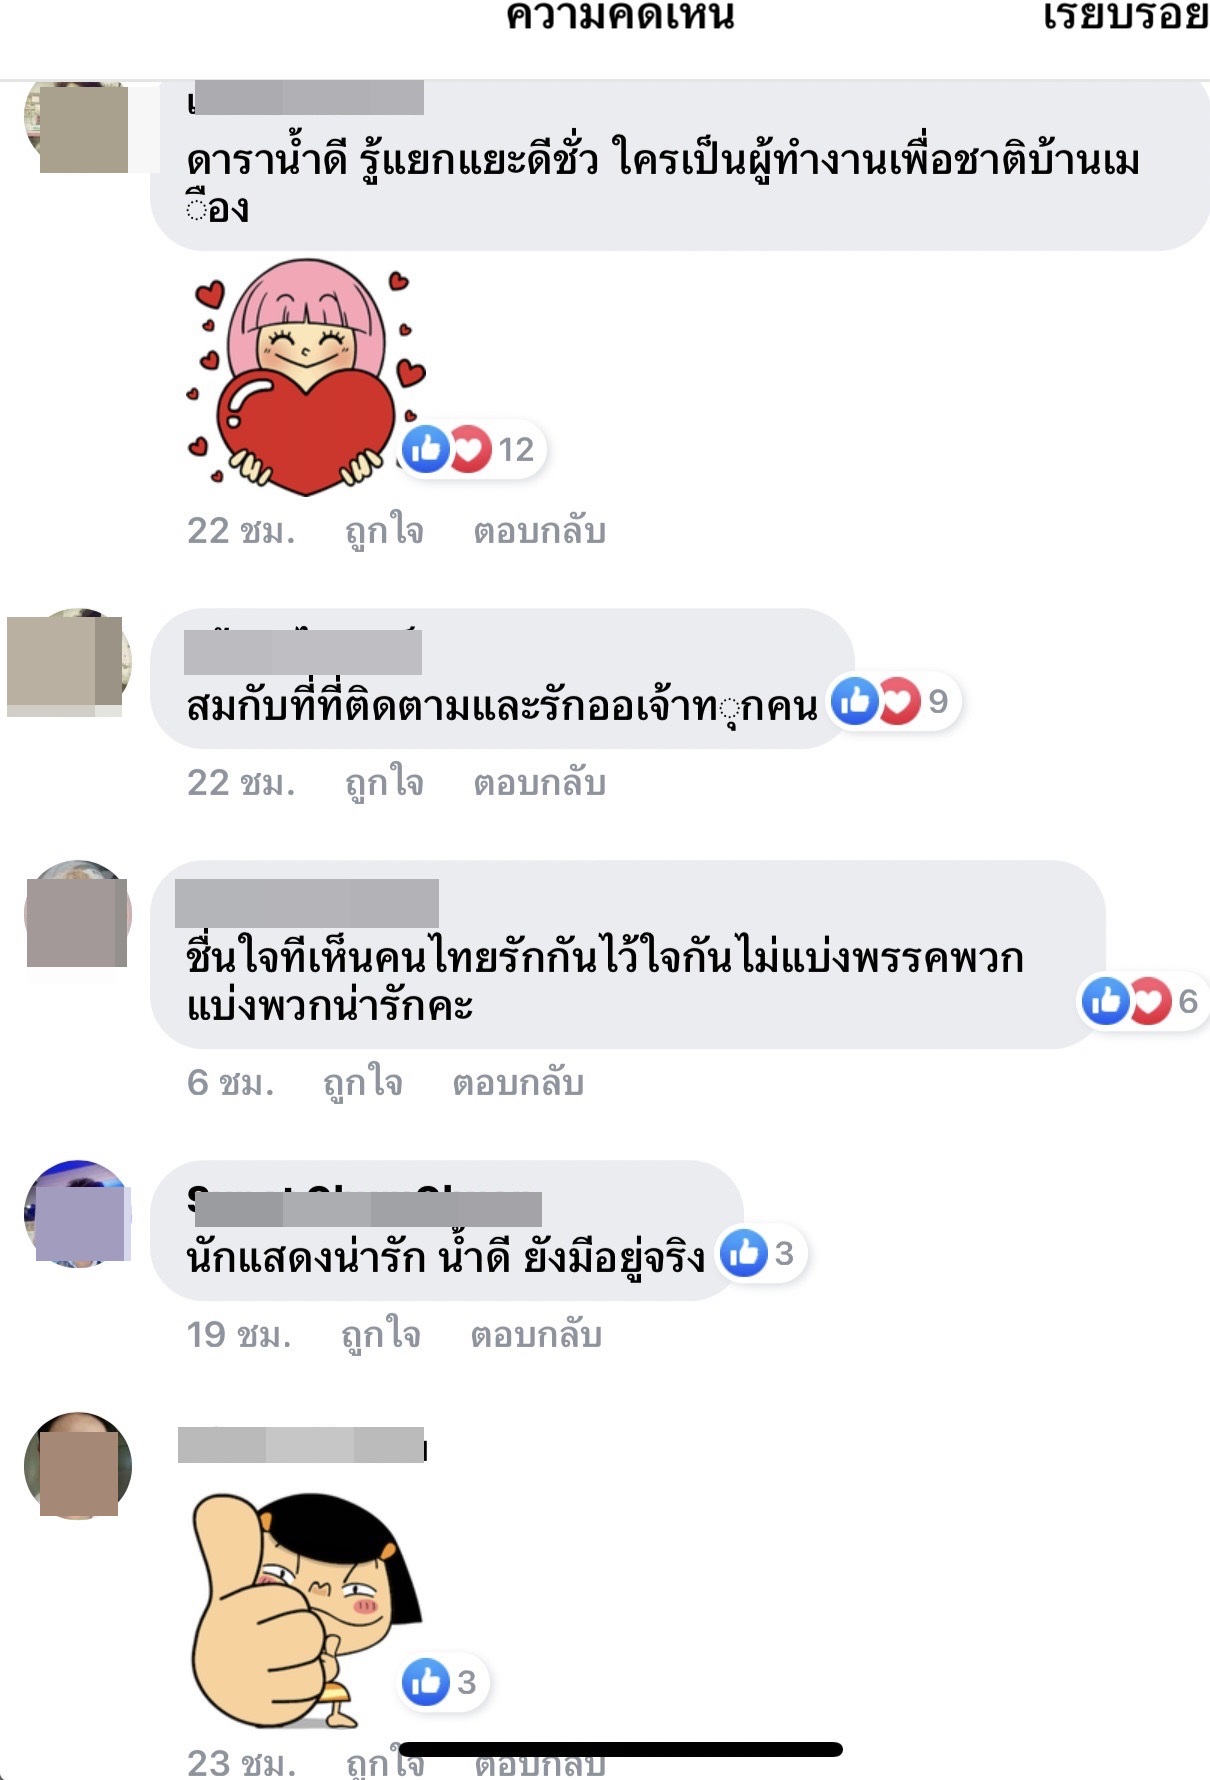Like the 'สมกับที่ติดตาม' comment
This screenshot has width=1210, height=1780.
coord(384,783)
